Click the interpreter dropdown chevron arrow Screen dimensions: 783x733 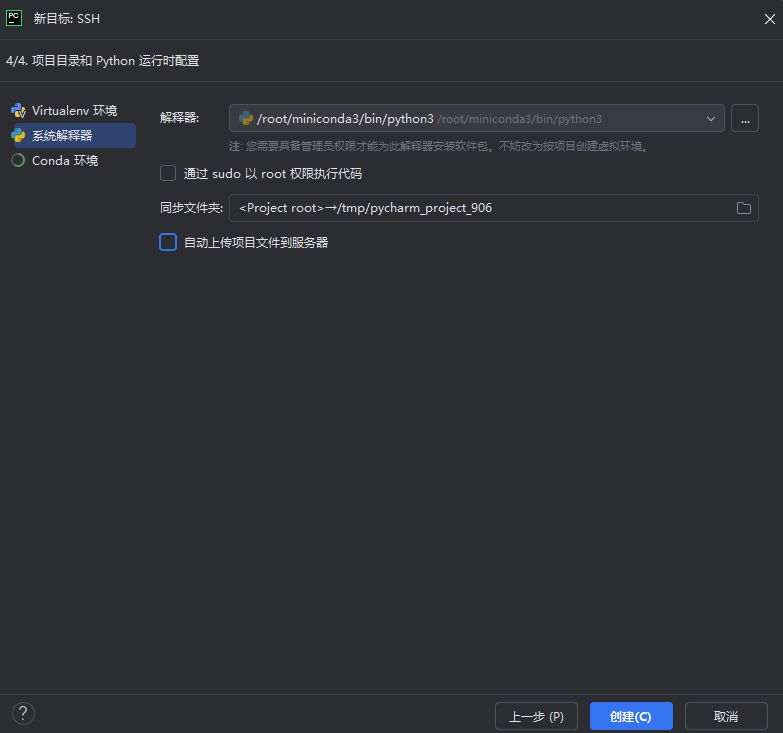tap(711, 119)
